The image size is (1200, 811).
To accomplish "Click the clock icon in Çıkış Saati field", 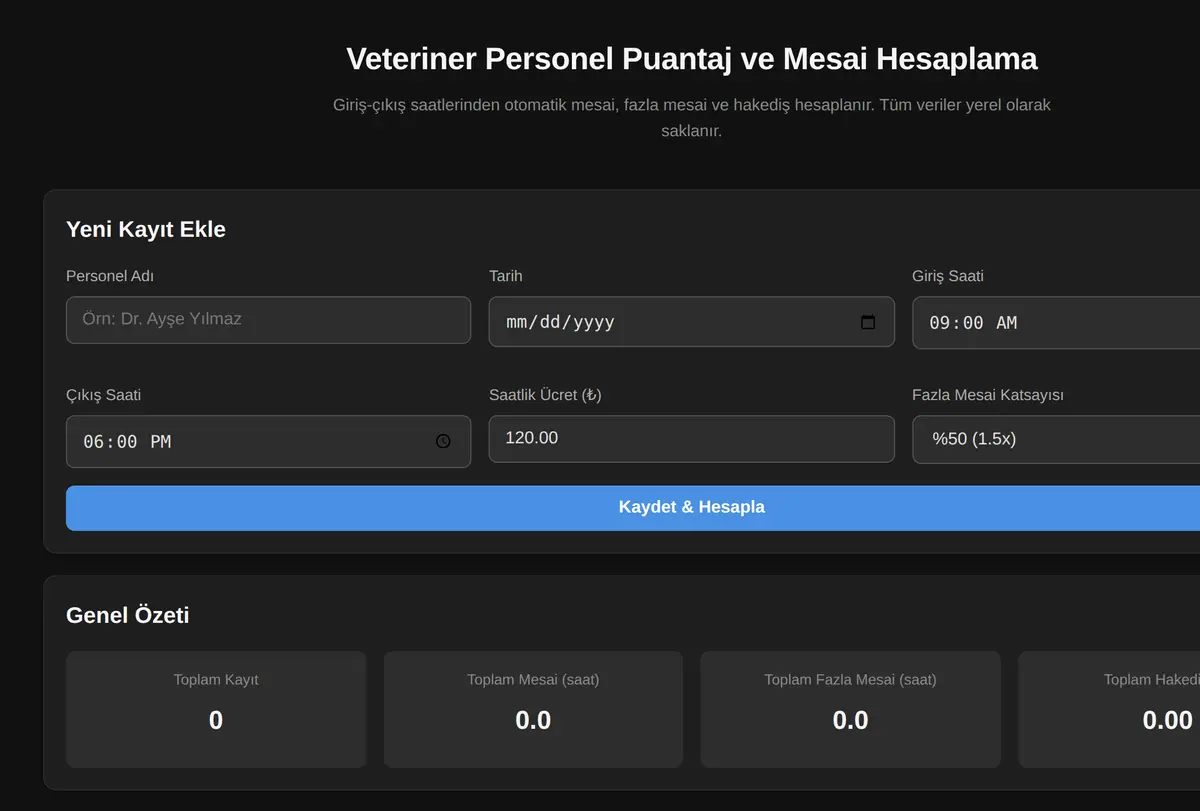I will [x=443, y=441].
